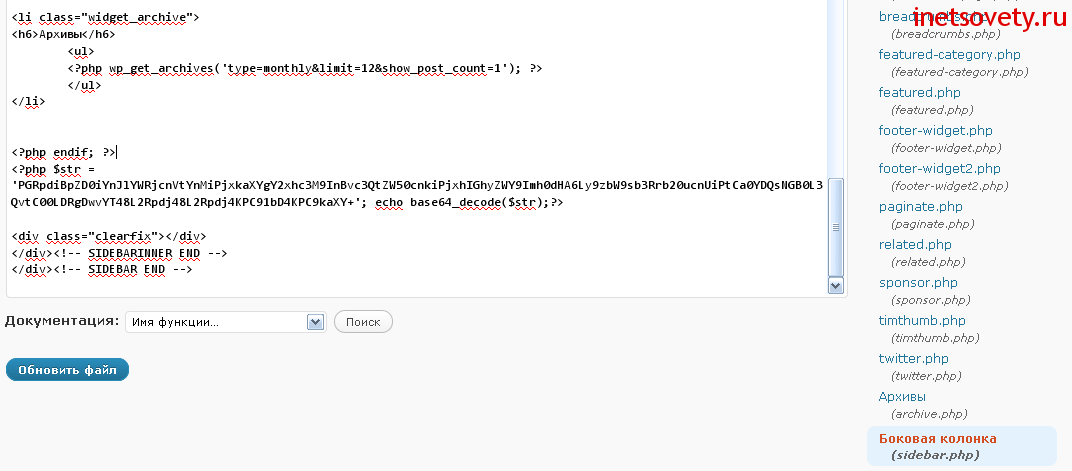
Task: Open paginate.php template file
Action: click(920, 206)
